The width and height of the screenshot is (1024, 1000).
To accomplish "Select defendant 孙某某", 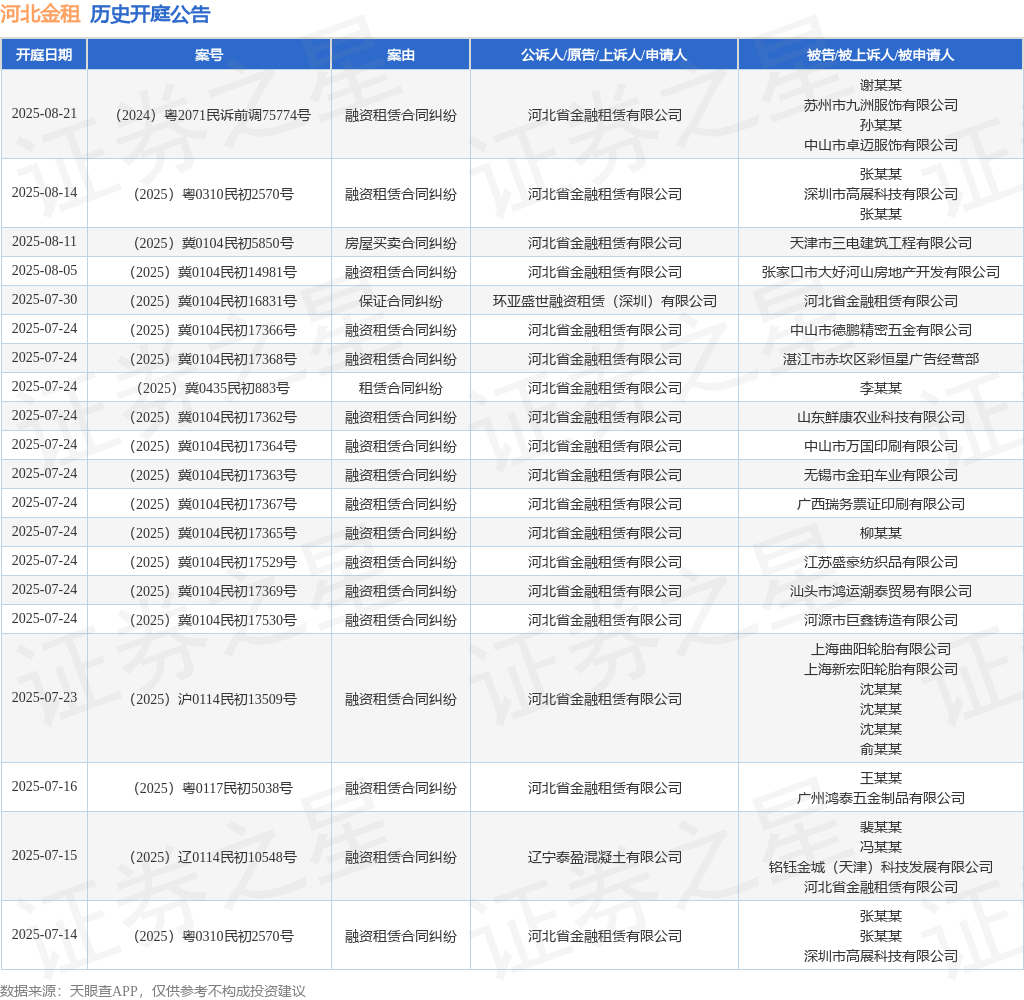I will pyautogui.click(x=881, y=125).
